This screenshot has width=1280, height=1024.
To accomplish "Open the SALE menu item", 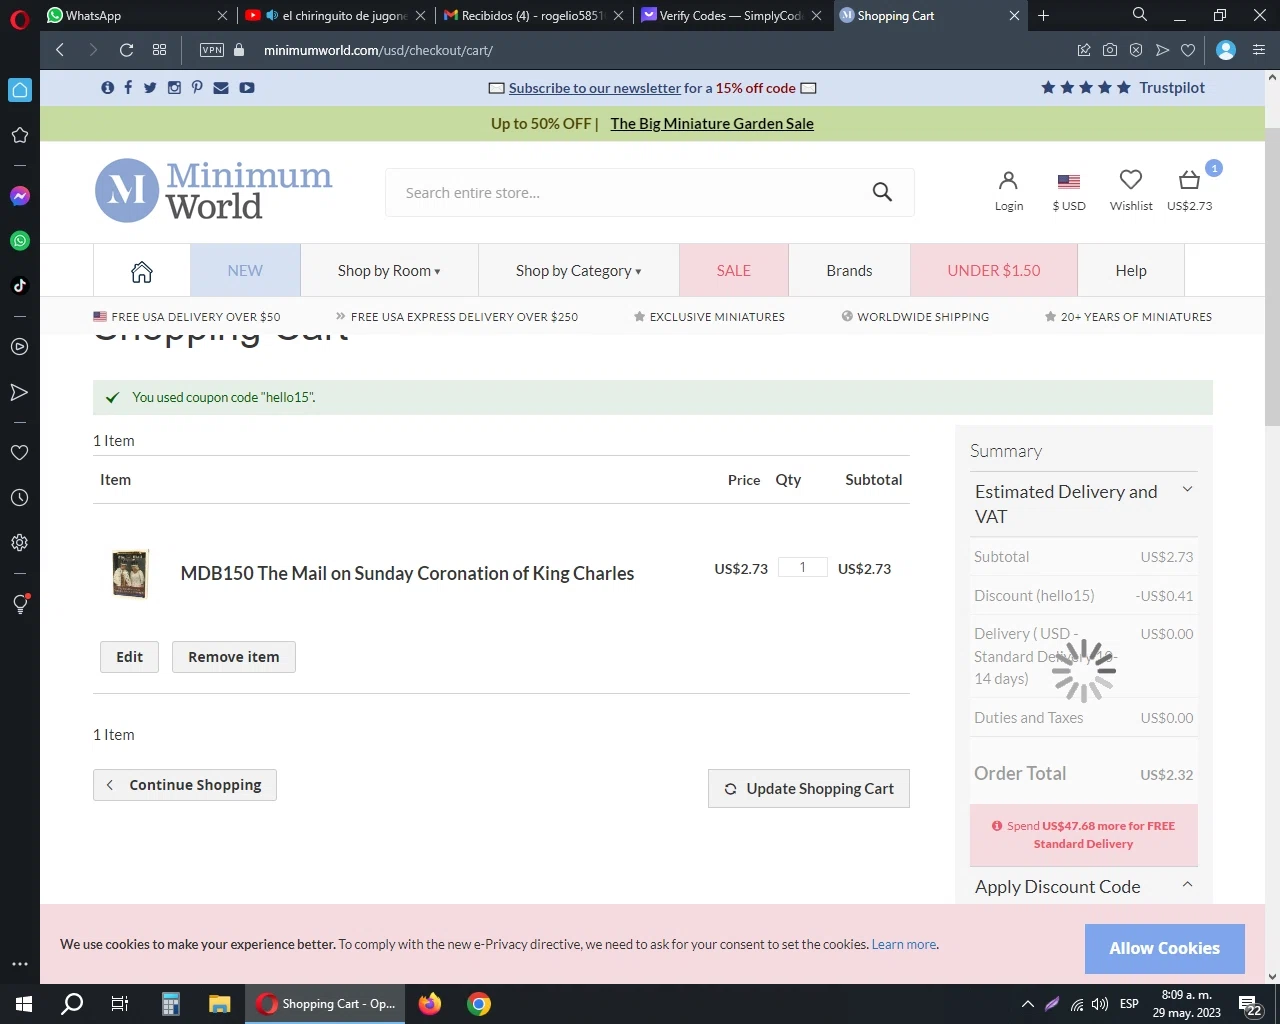I will point(733,271).
